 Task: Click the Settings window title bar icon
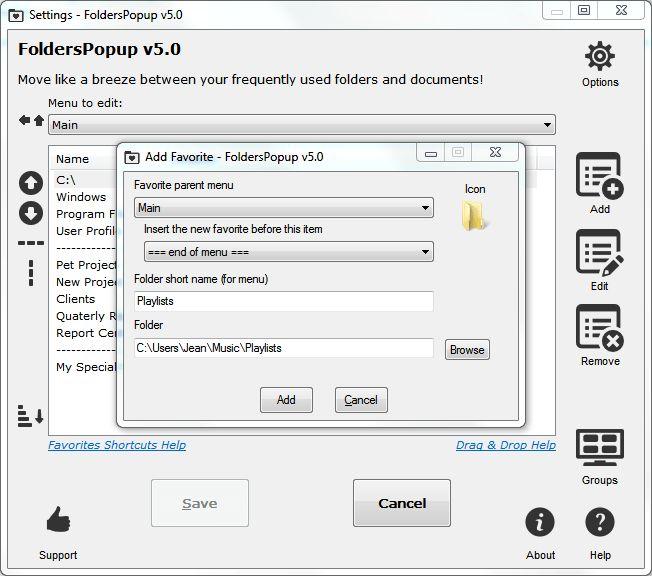16,15
